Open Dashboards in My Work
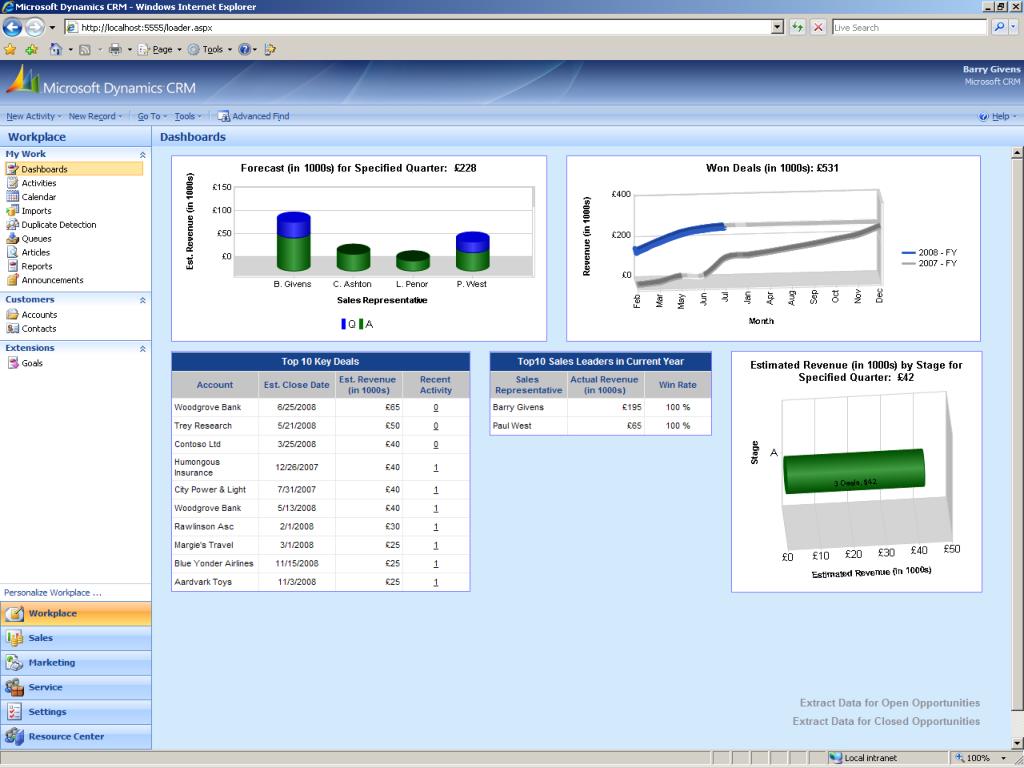The height and width of the screenshot is (768, 1024). click(74, 169)
